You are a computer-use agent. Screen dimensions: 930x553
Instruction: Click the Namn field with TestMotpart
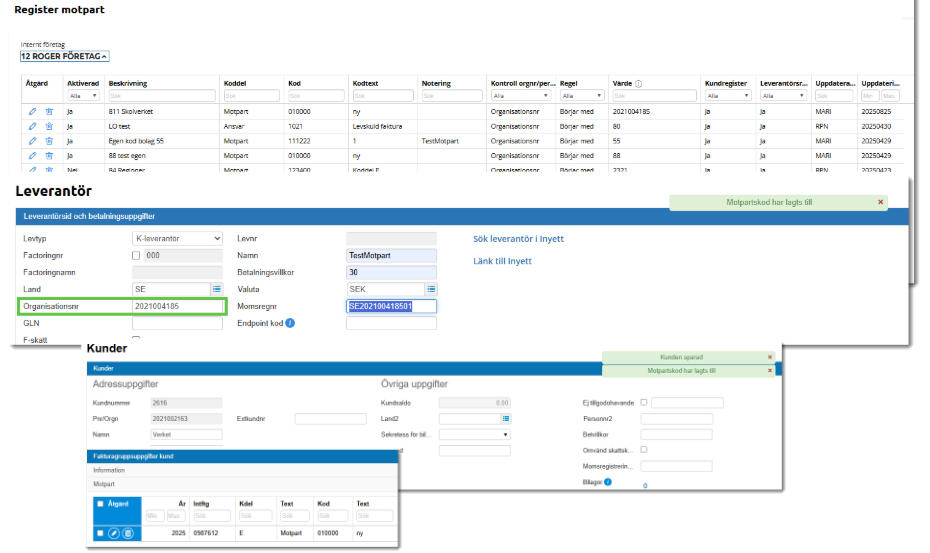click(x=391, y=256)
